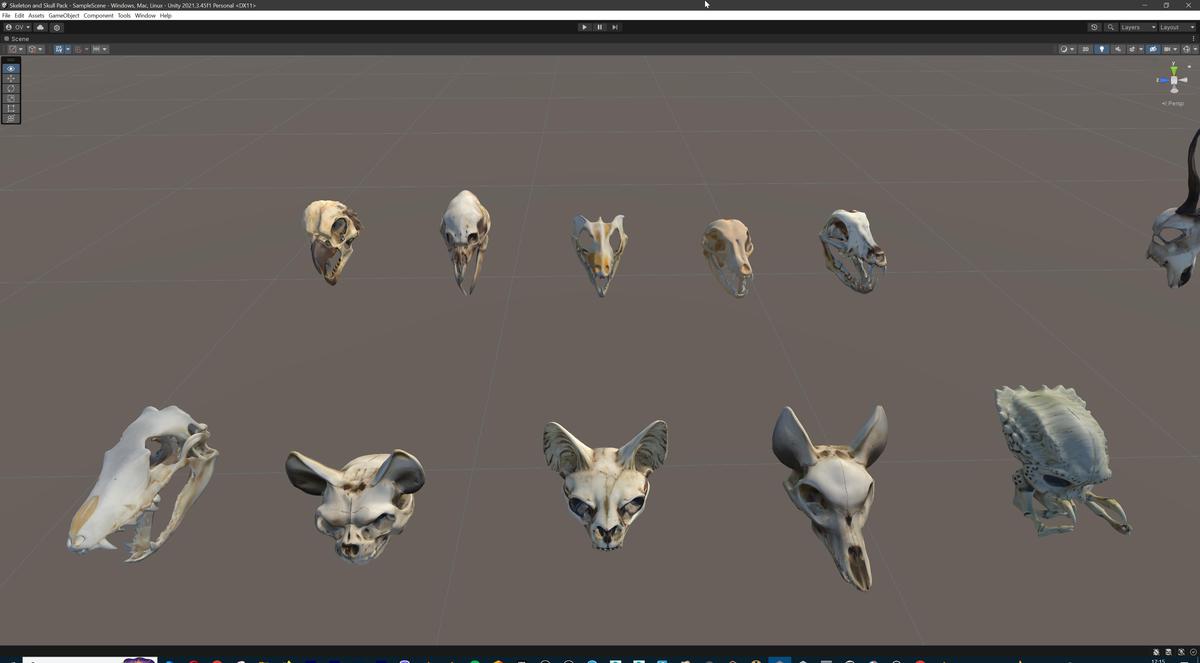Toggle the 2D view mode

(x=1085, y=48)
